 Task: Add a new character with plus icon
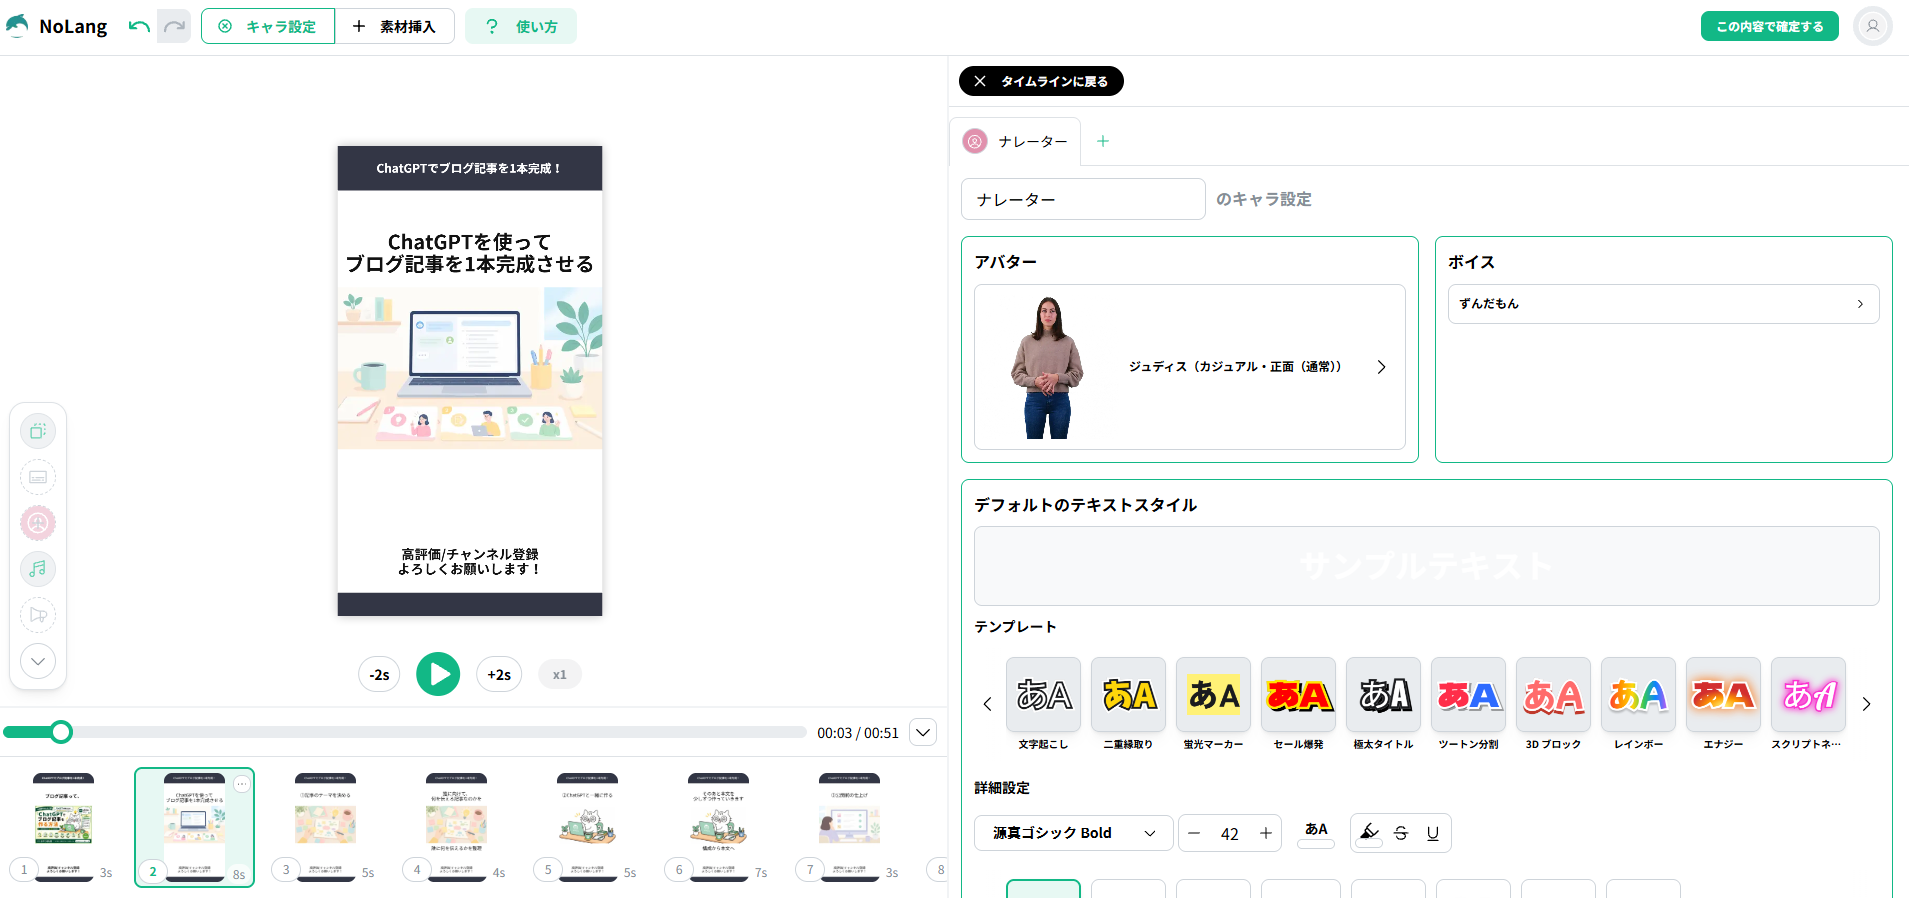click(x=1102, y=141)
